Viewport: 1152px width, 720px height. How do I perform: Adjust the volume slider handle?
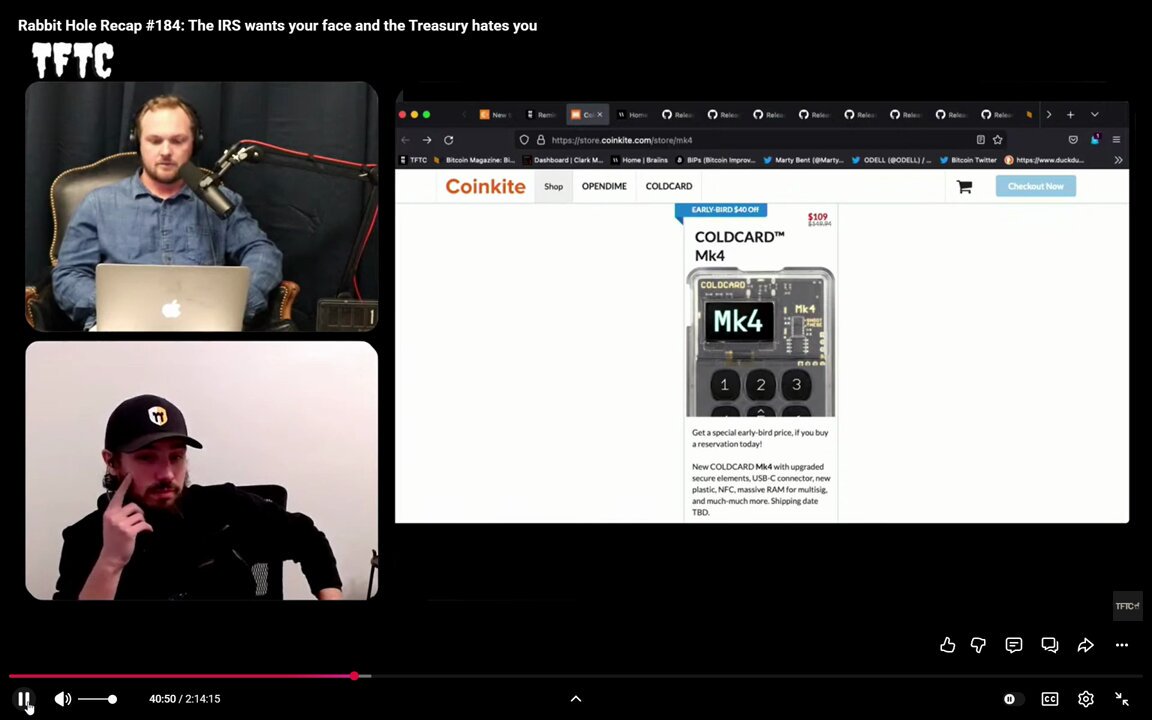click(112, 699)
